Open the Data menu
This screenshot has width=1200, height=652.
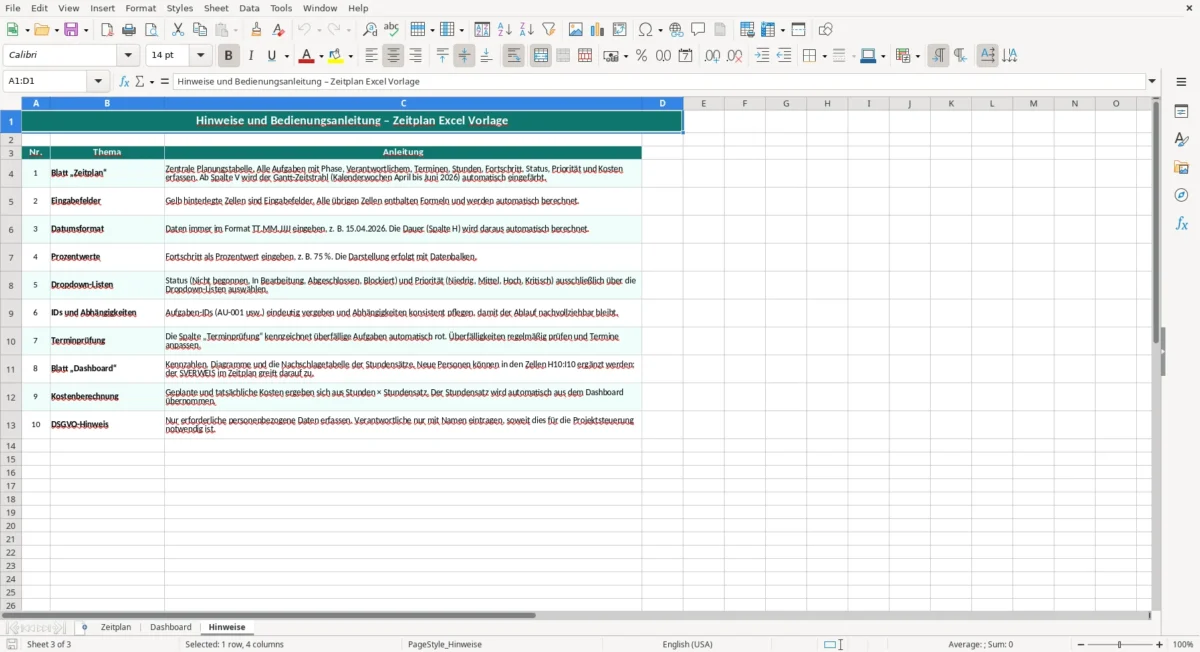pos(249,8)
